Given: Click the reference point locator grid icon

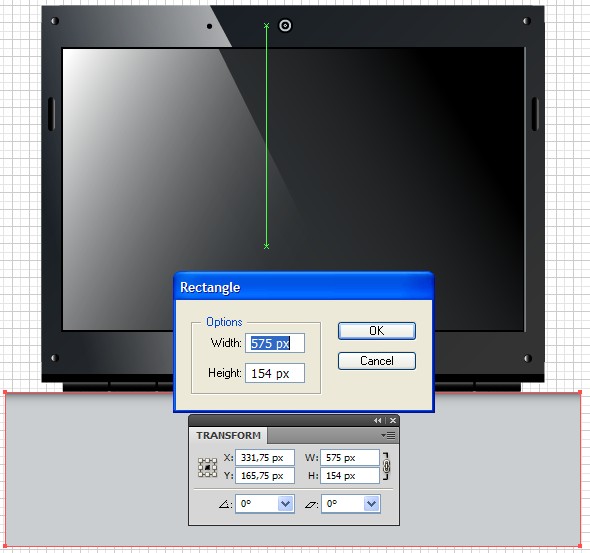Looking at the screenshot, I should (x=208, y=468).
